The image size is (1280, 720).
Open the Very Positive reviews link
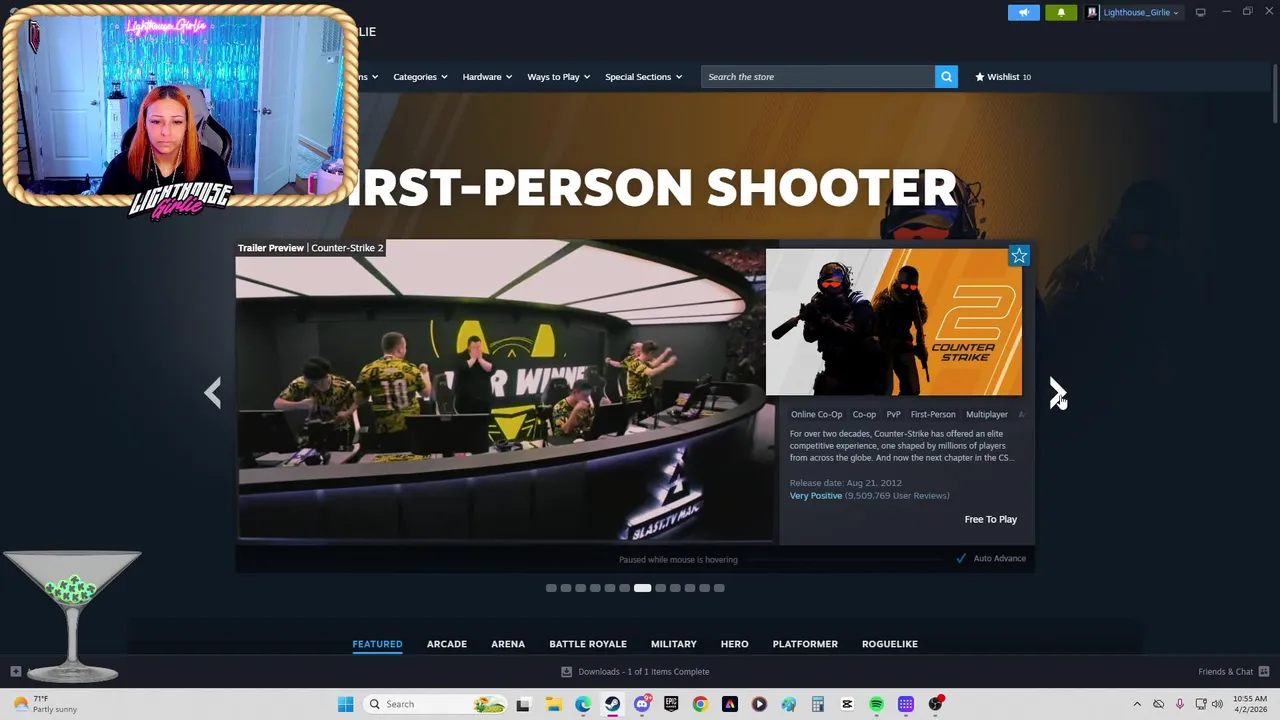(x=816, y=496)
